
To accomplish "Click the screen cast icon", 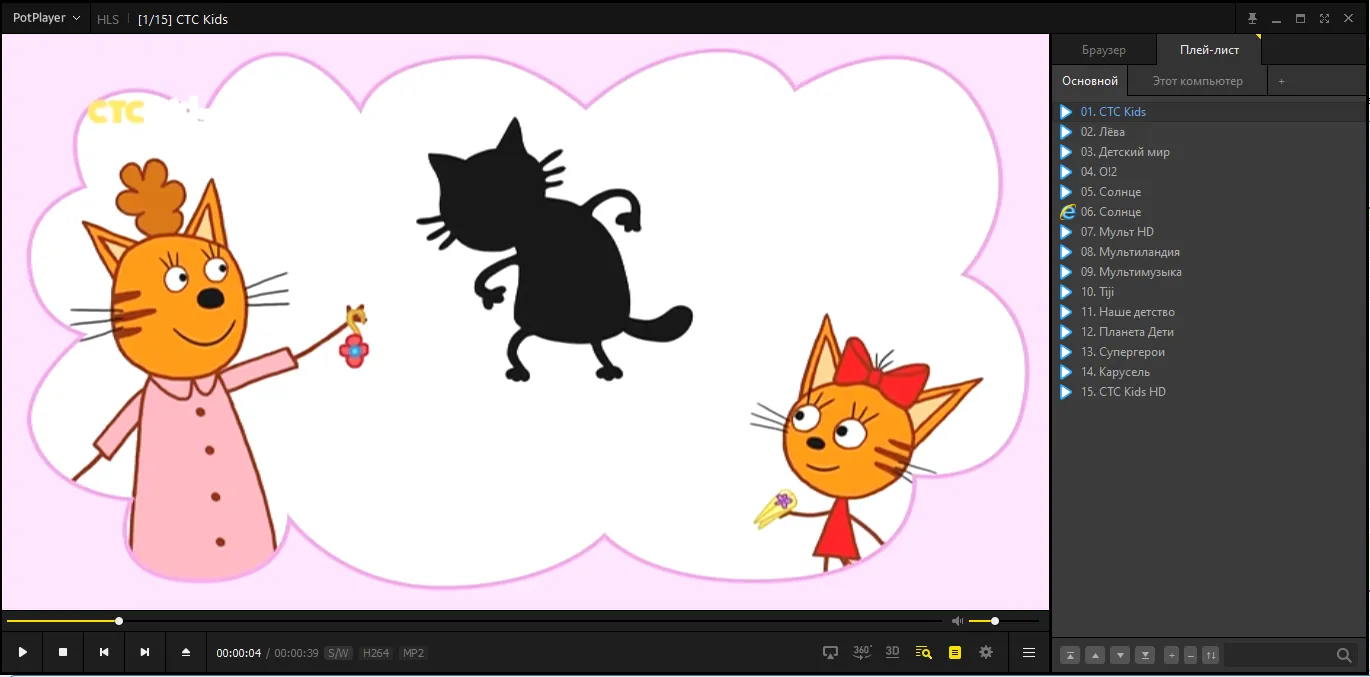I will pyautogui.click(x=830, y=652).
